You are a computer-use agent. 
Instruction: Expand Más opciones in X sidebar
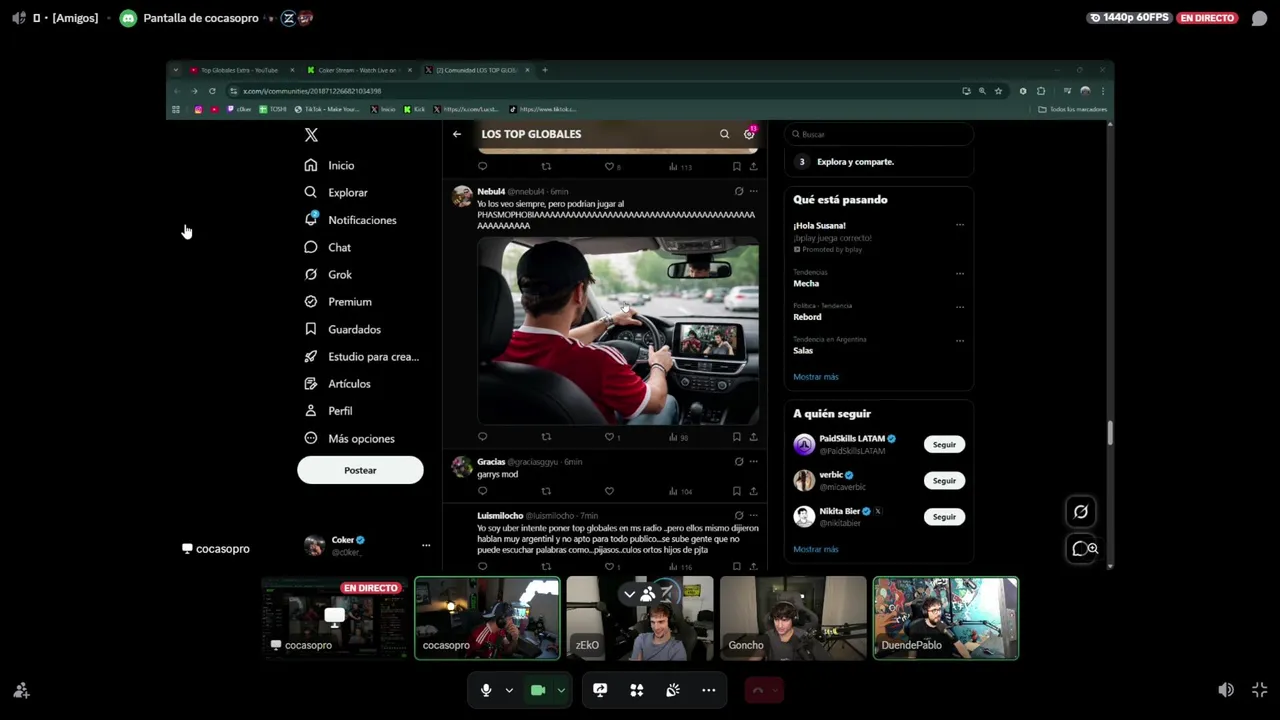(350, 438)
